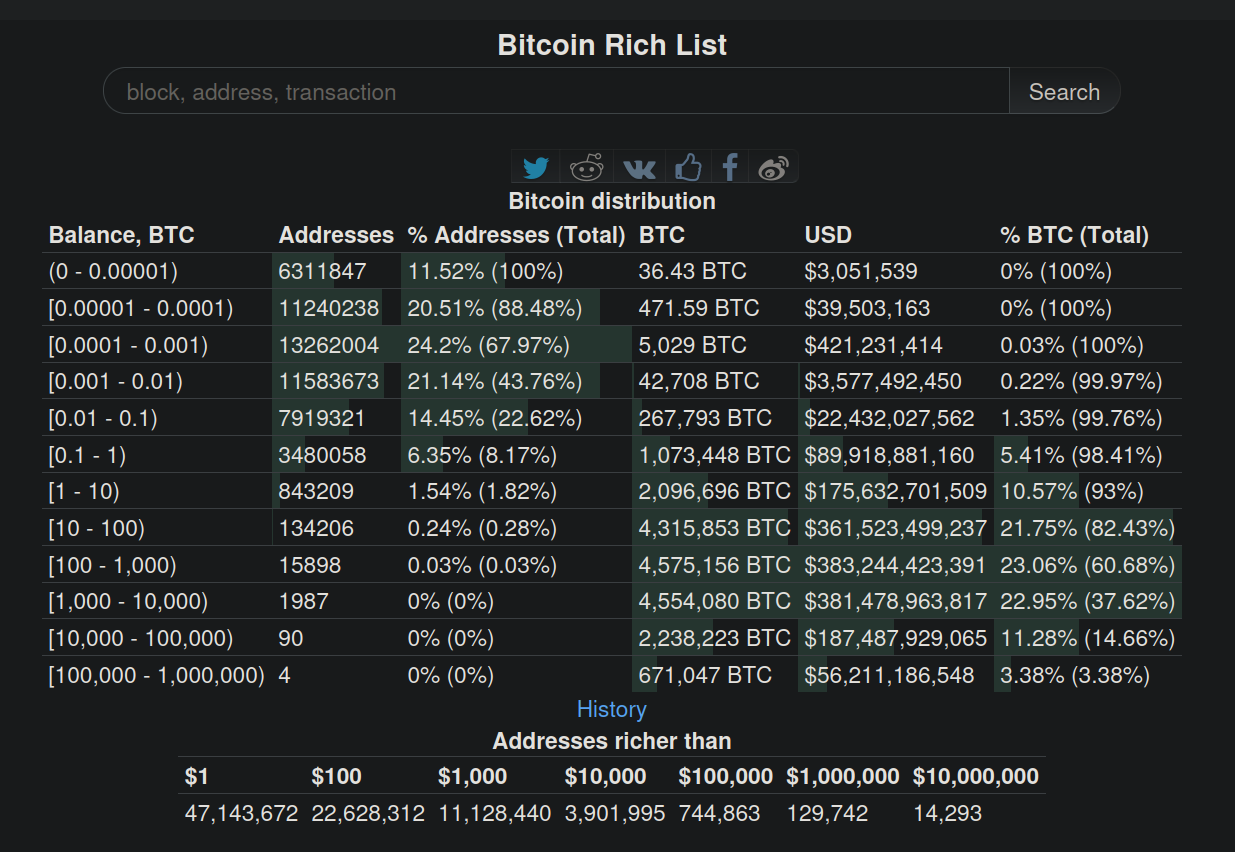Click the $1,000 column header

[472, 776]
